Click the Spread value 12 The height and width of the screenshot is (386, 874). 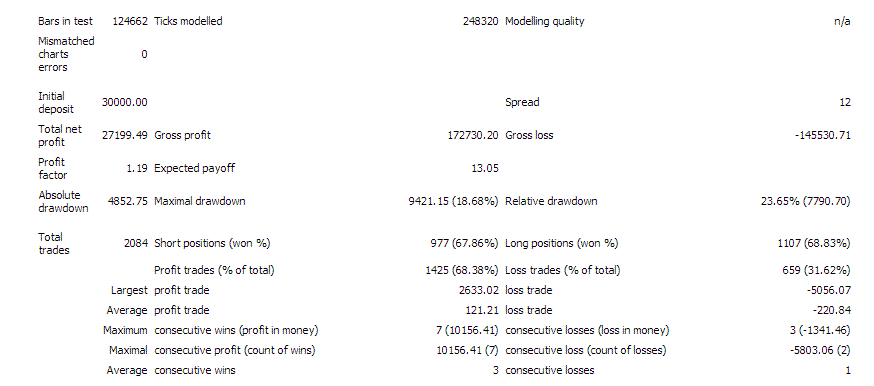[x=845, y=102]
